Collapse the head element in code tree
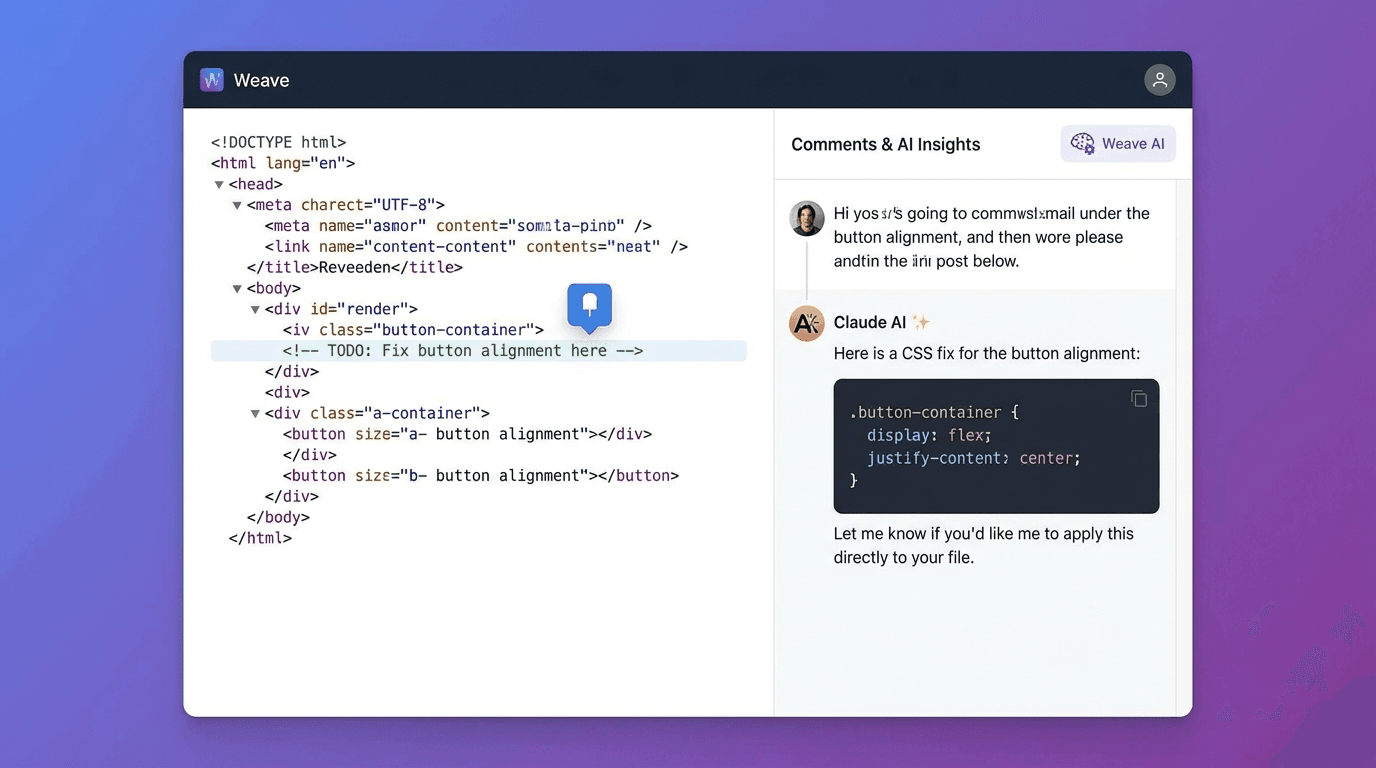 tap(219, 183)
